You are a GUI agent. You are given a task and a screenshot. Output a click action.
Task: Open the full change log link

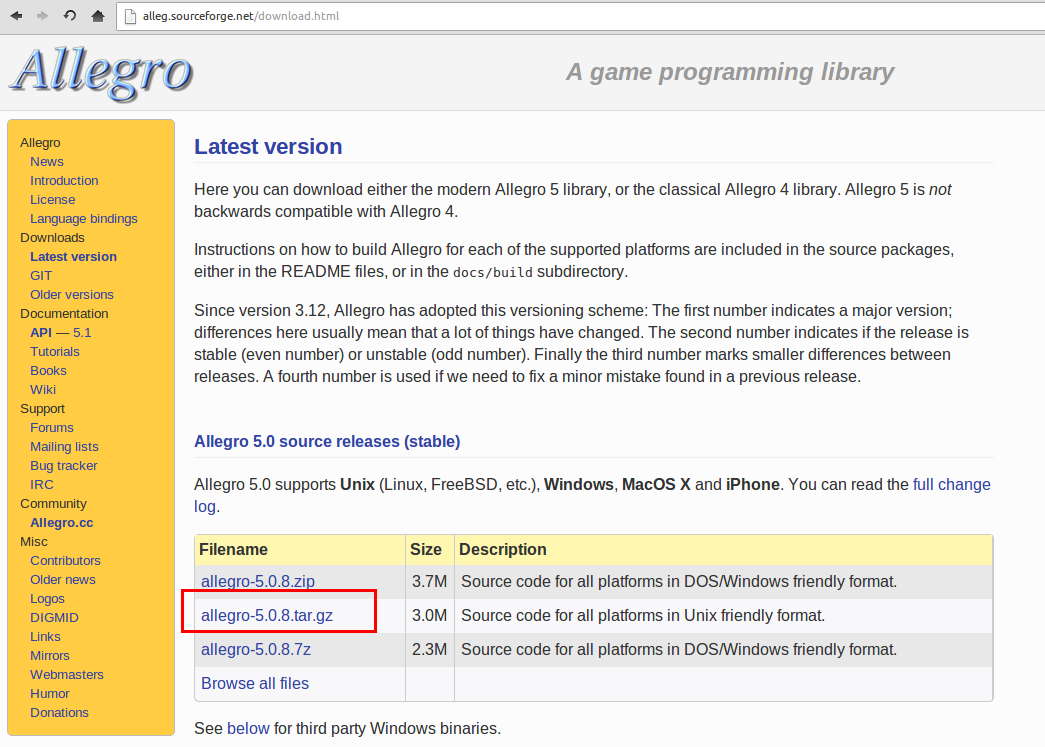(x=952, y=484)
